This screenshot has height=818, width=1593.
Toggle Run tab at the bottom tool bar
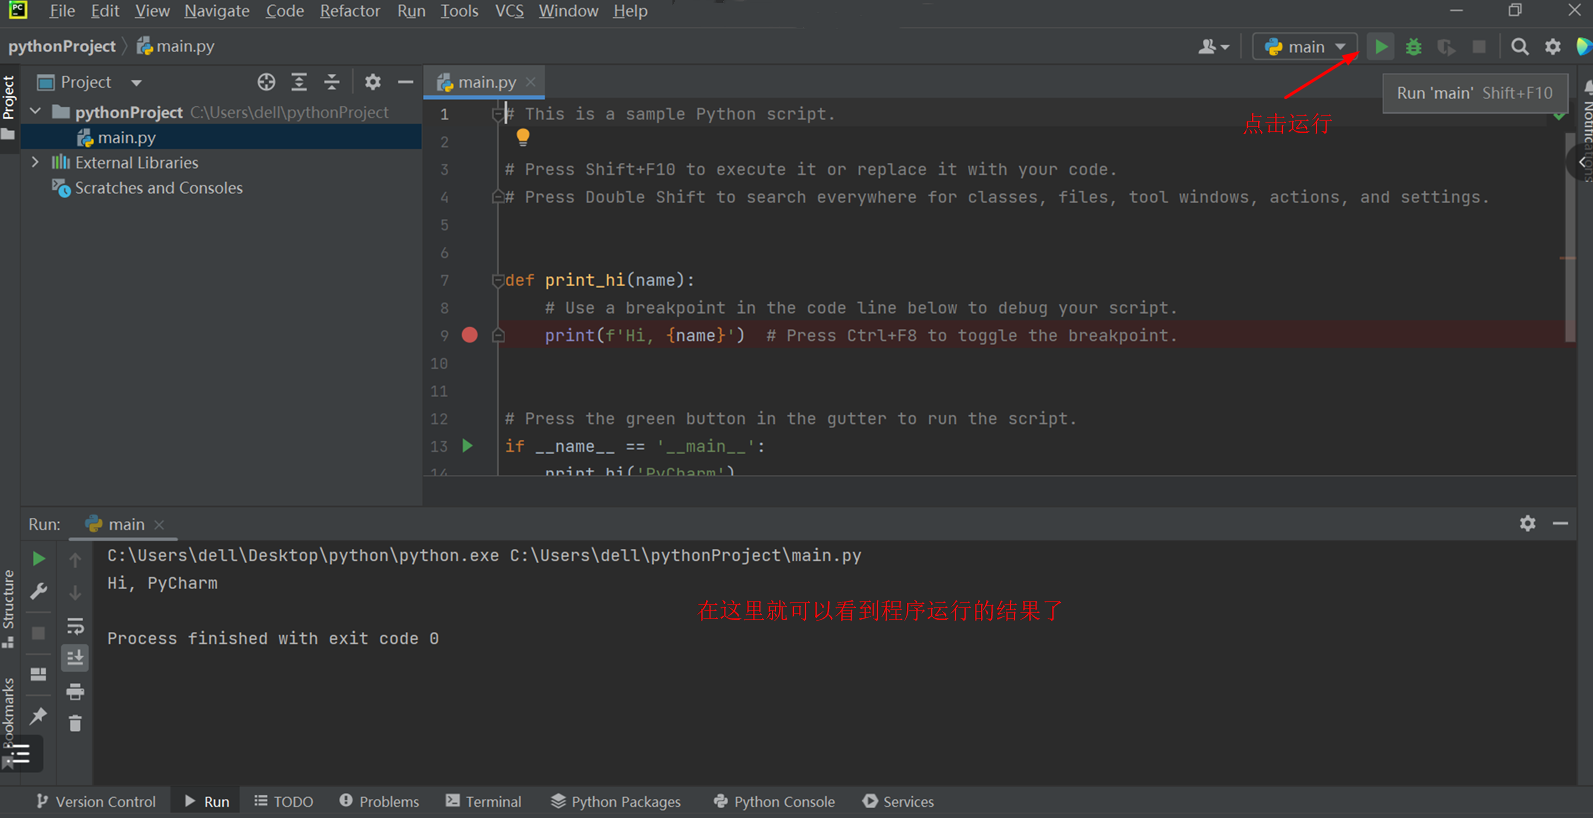click(207, 802)
